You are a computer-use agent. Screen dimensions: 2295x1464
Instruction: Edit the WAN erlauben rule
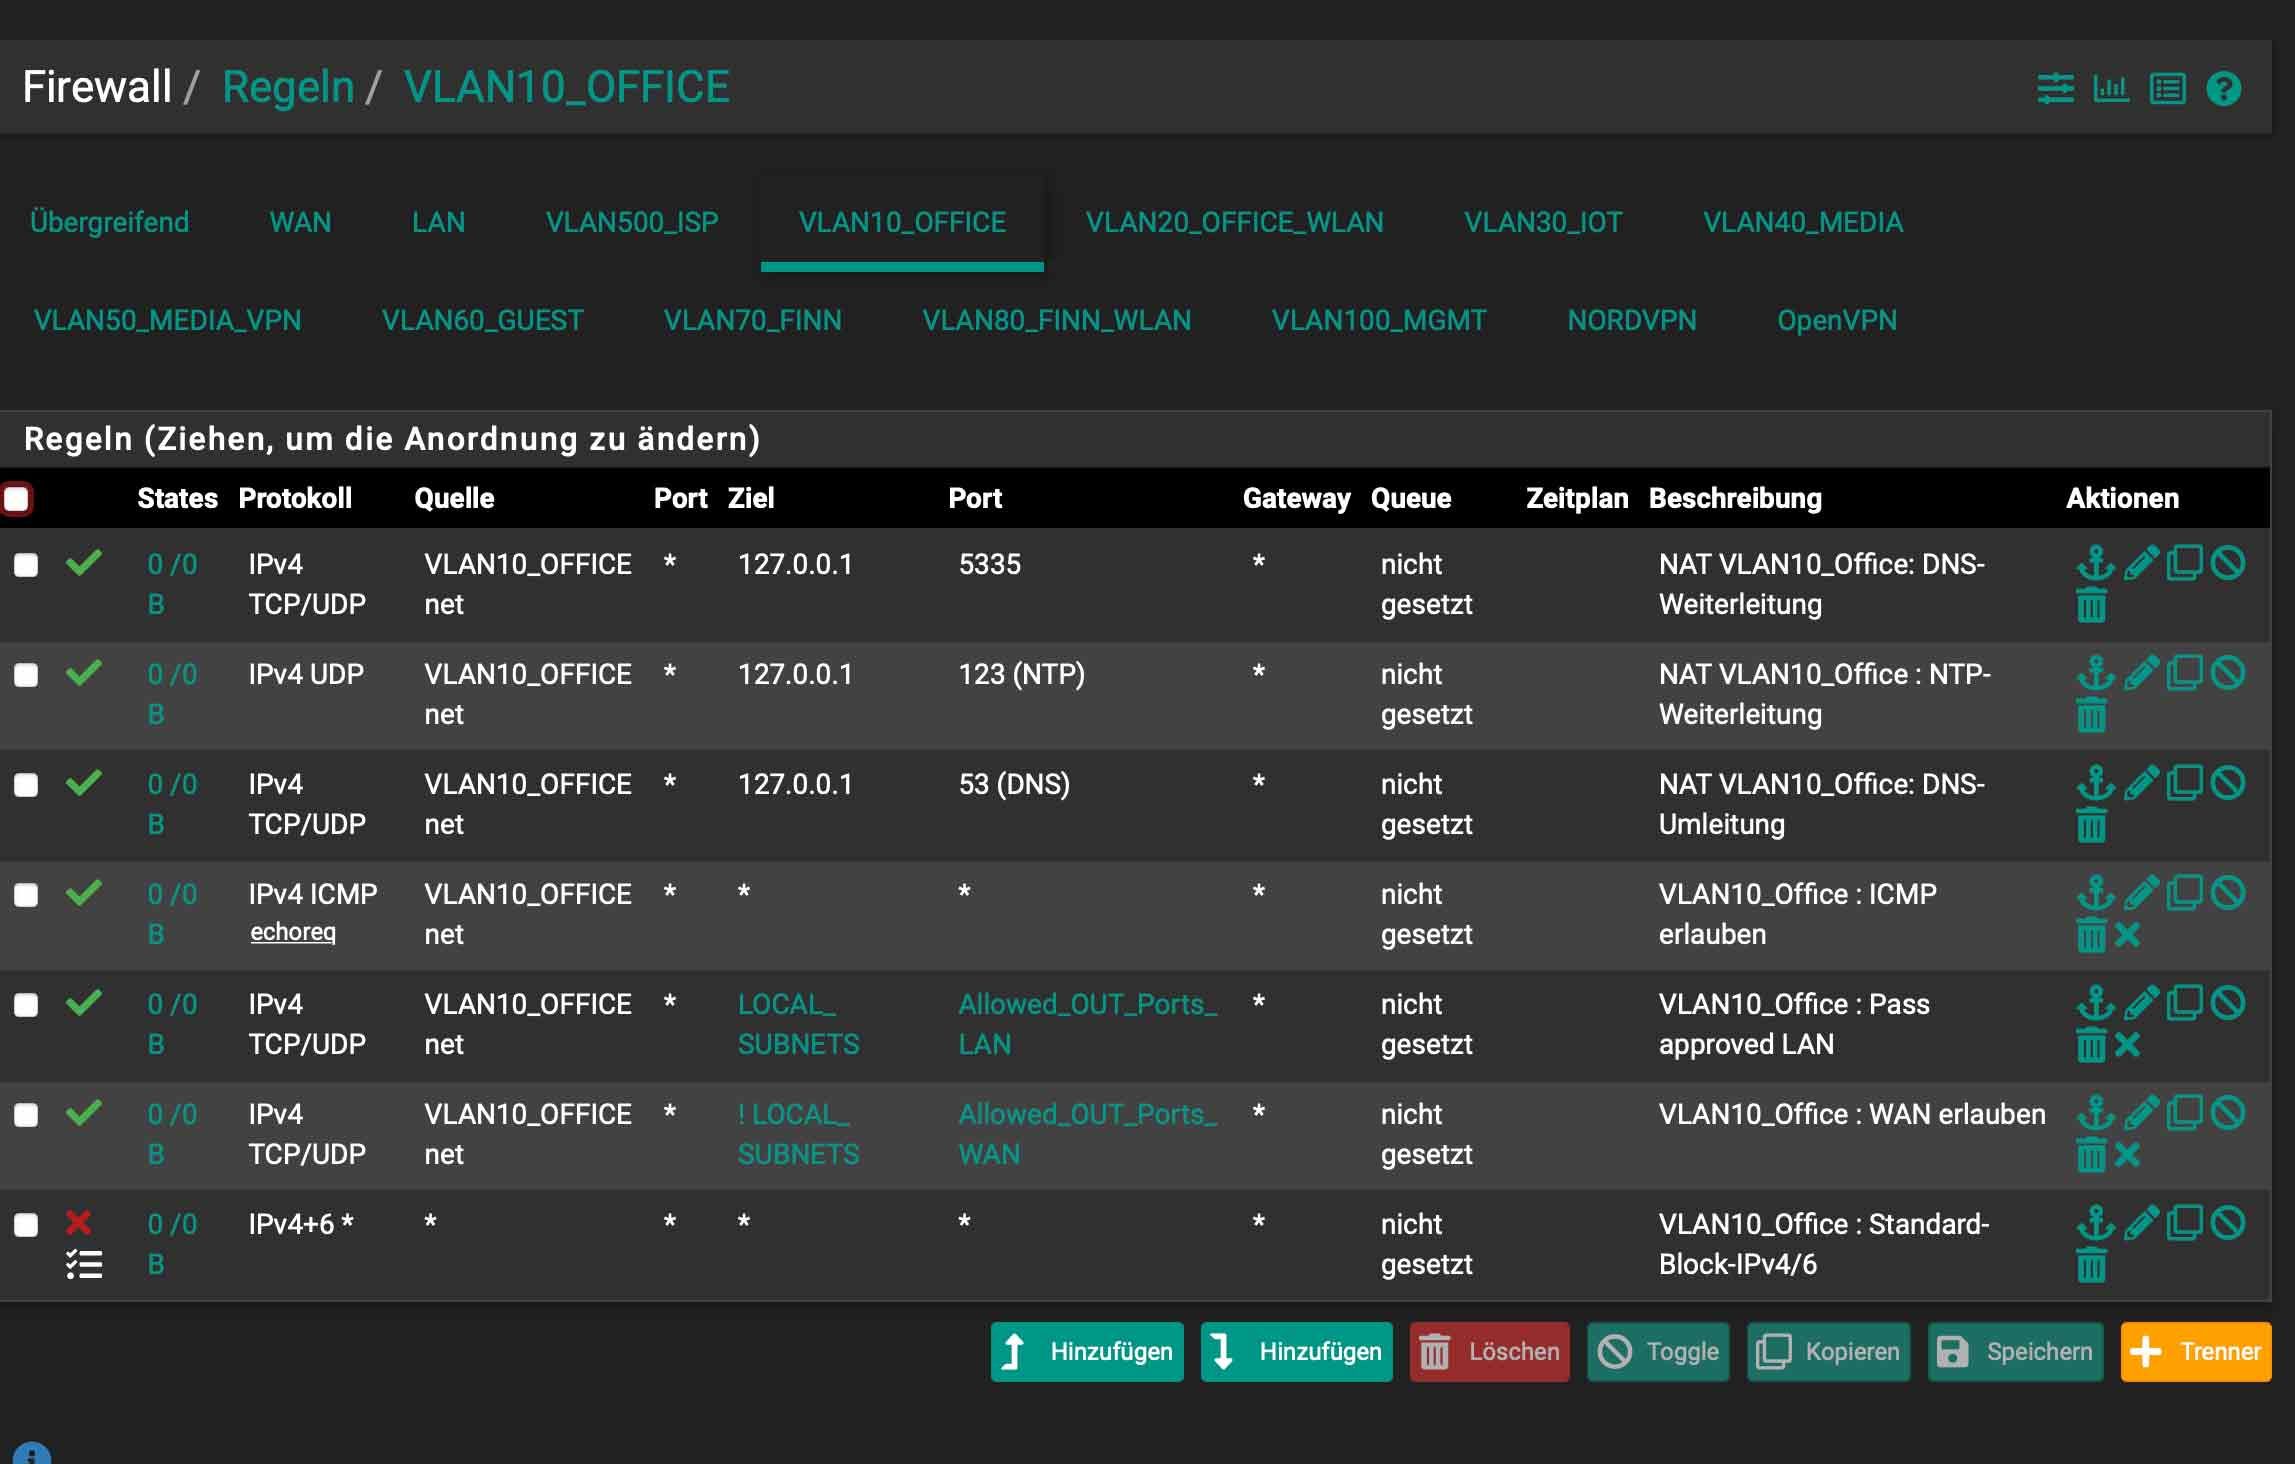point(2141,1113)
